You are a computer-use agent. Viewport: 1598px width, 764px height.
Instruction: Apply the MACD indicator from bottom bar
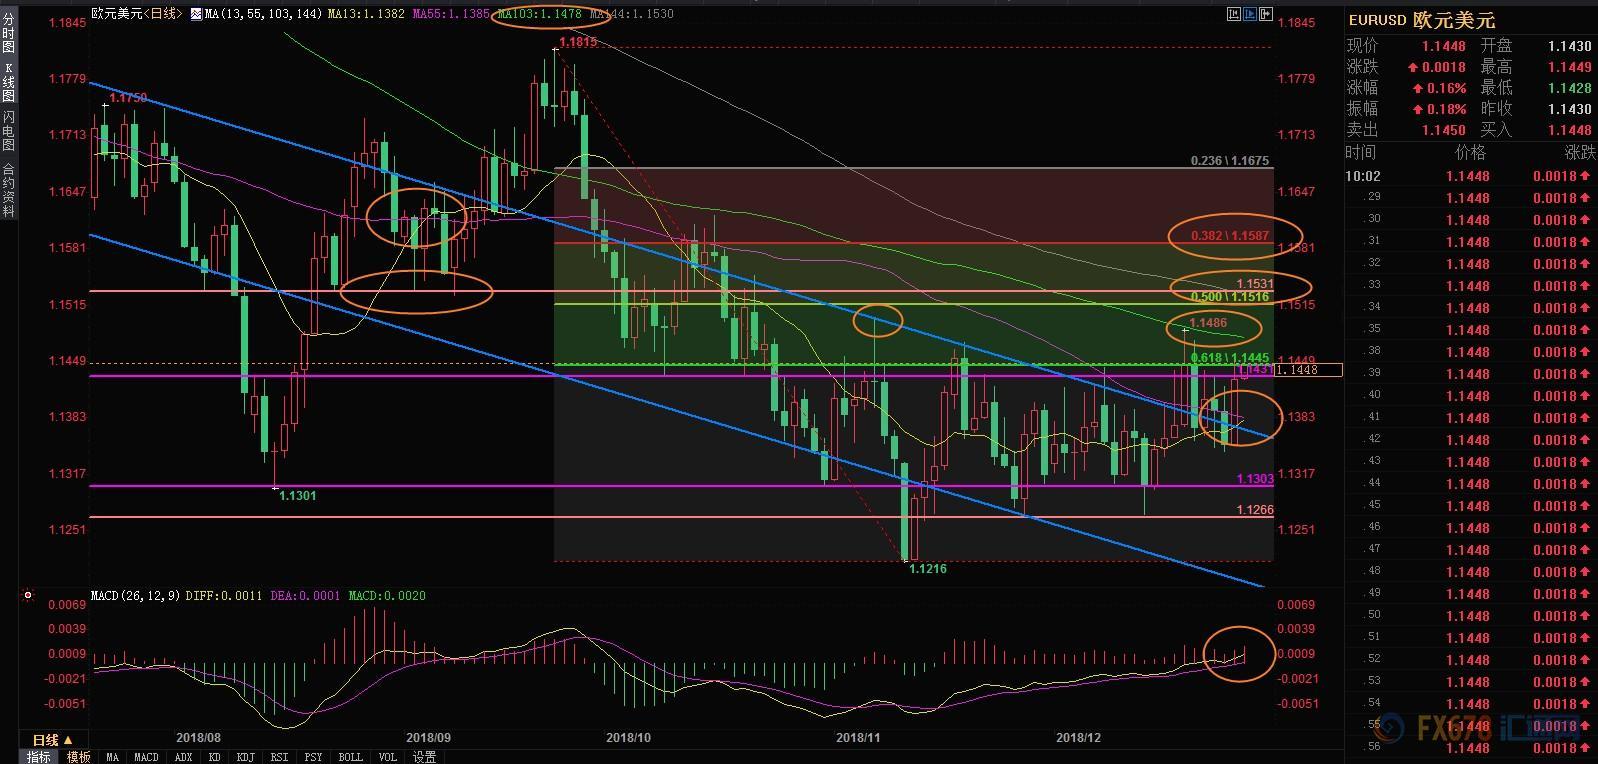(x=146, y=757)
